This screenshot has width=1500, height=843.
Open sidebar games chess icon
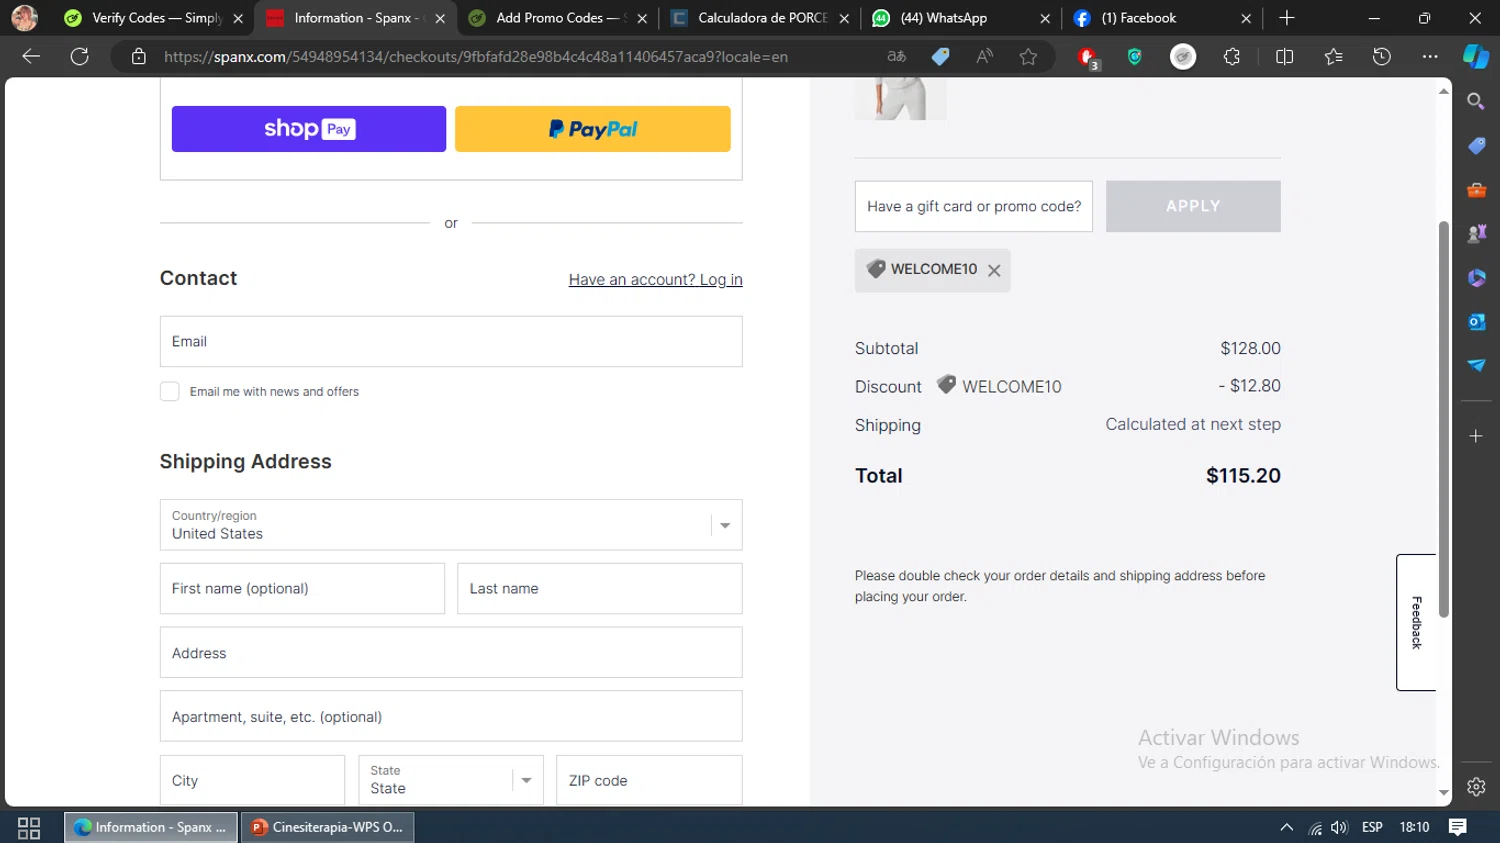pos(1476,233)
